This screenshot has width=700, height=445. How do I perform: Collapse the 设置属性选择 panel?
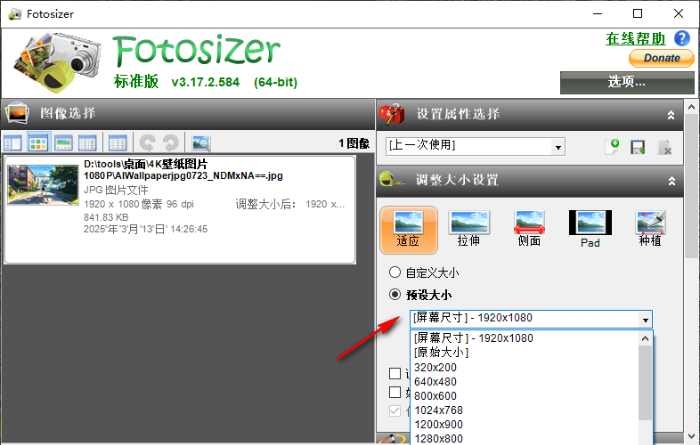click(x=671, y=115)
